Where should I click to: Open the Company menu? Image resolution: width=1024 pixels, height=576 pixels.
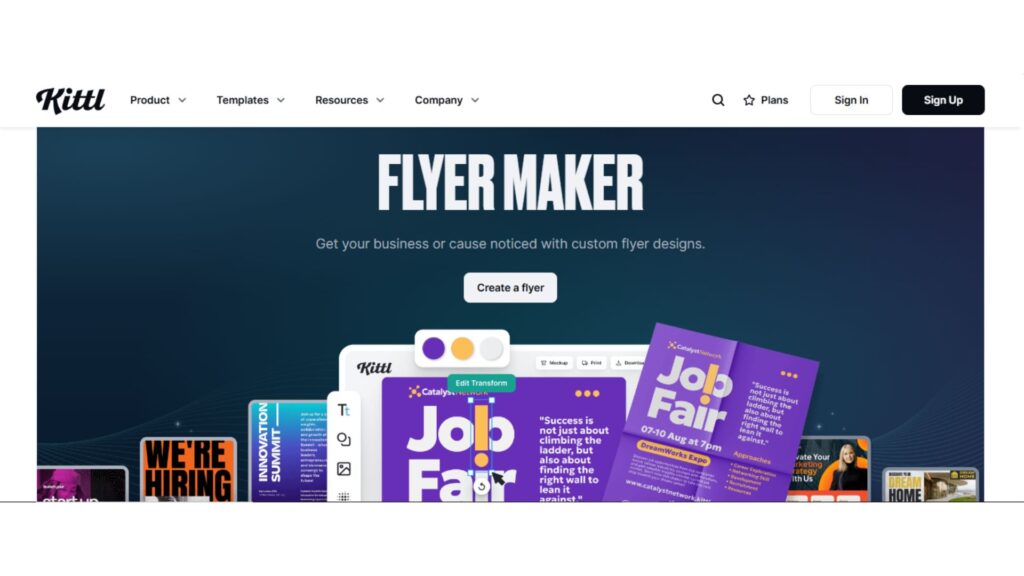click(x=447, y=100)
